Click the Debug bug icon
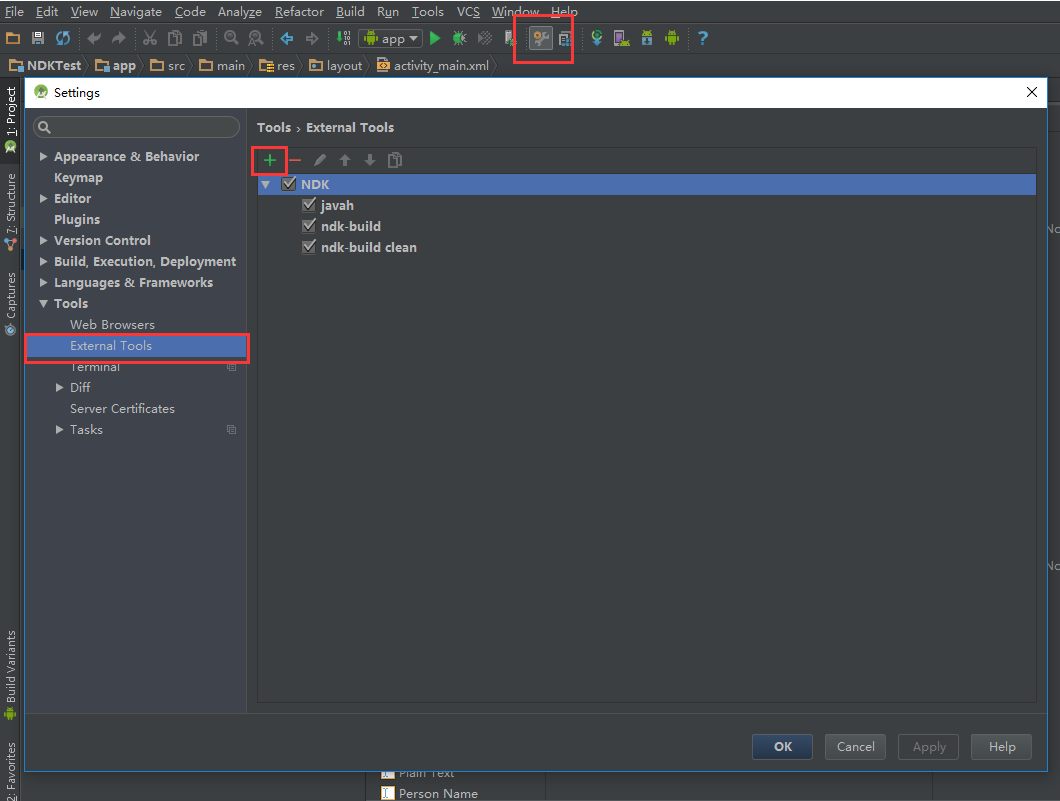 [460, 39]
